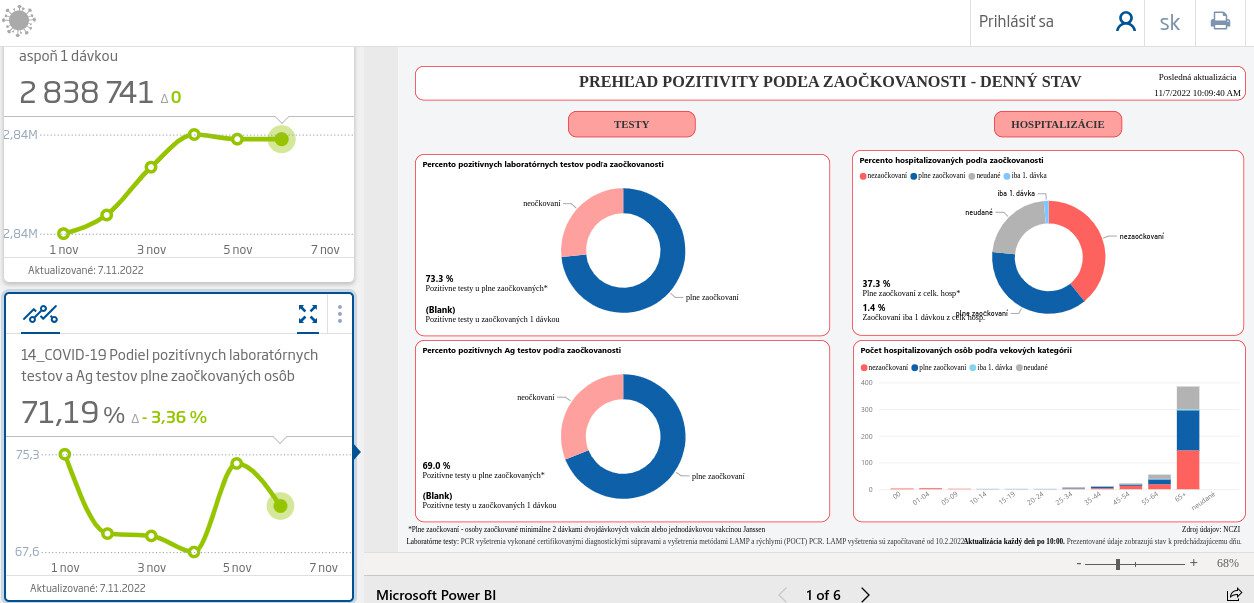This screenshot has width=1254, height=603.
Task: Open the sk language selector
Action: [x=1169, y=22]
